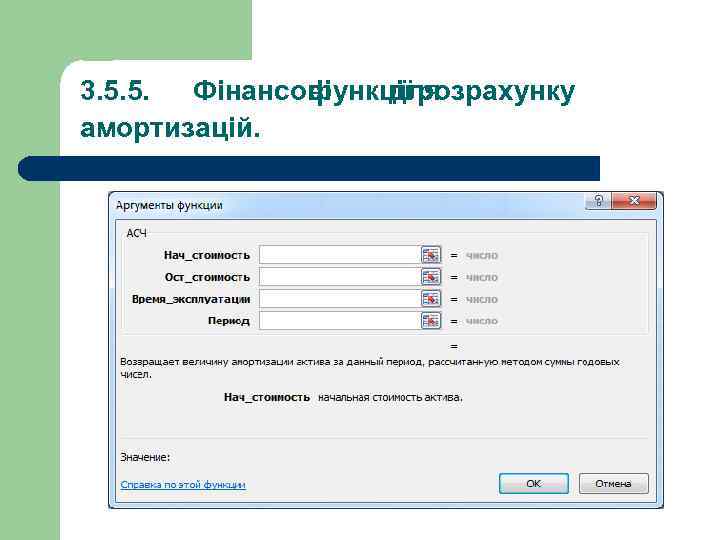
Task: Click the range selector icon for Время_эксплуатации
Action: click(x=431, y=299)
